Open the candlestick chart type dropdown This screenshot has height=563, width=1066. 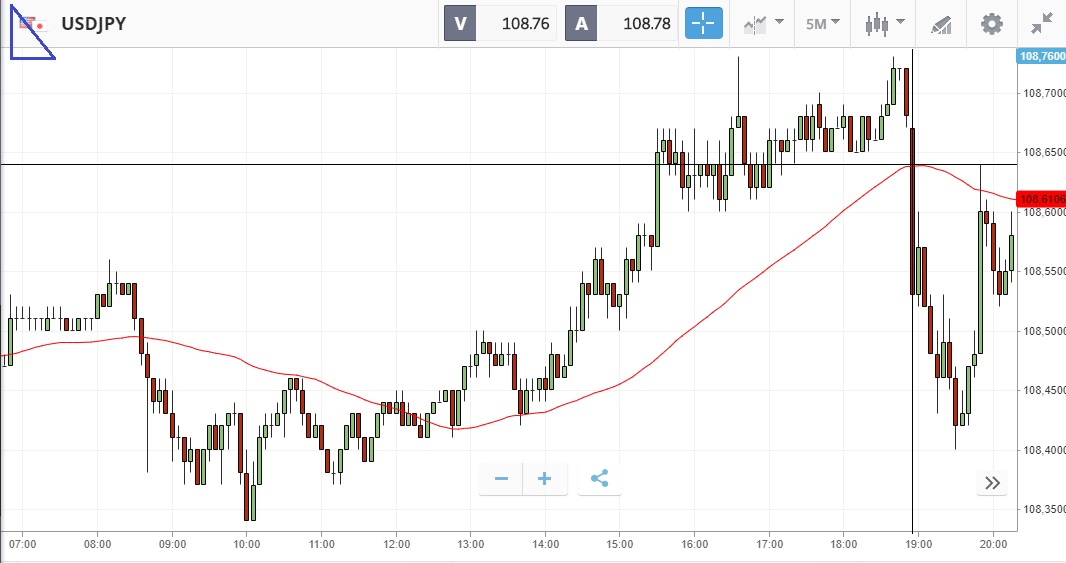(x=885, y=23)
